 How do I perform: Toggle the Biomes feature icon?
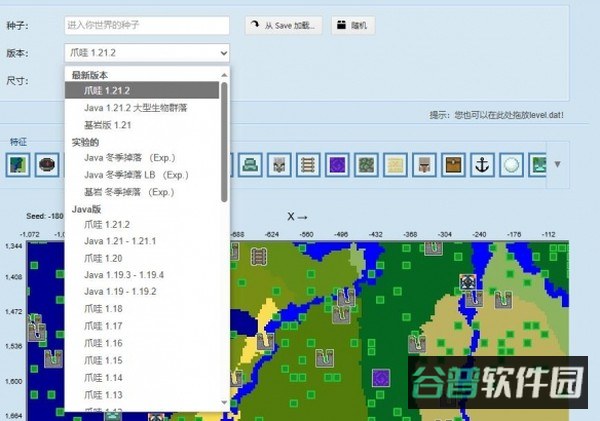[x=18, y=165]
